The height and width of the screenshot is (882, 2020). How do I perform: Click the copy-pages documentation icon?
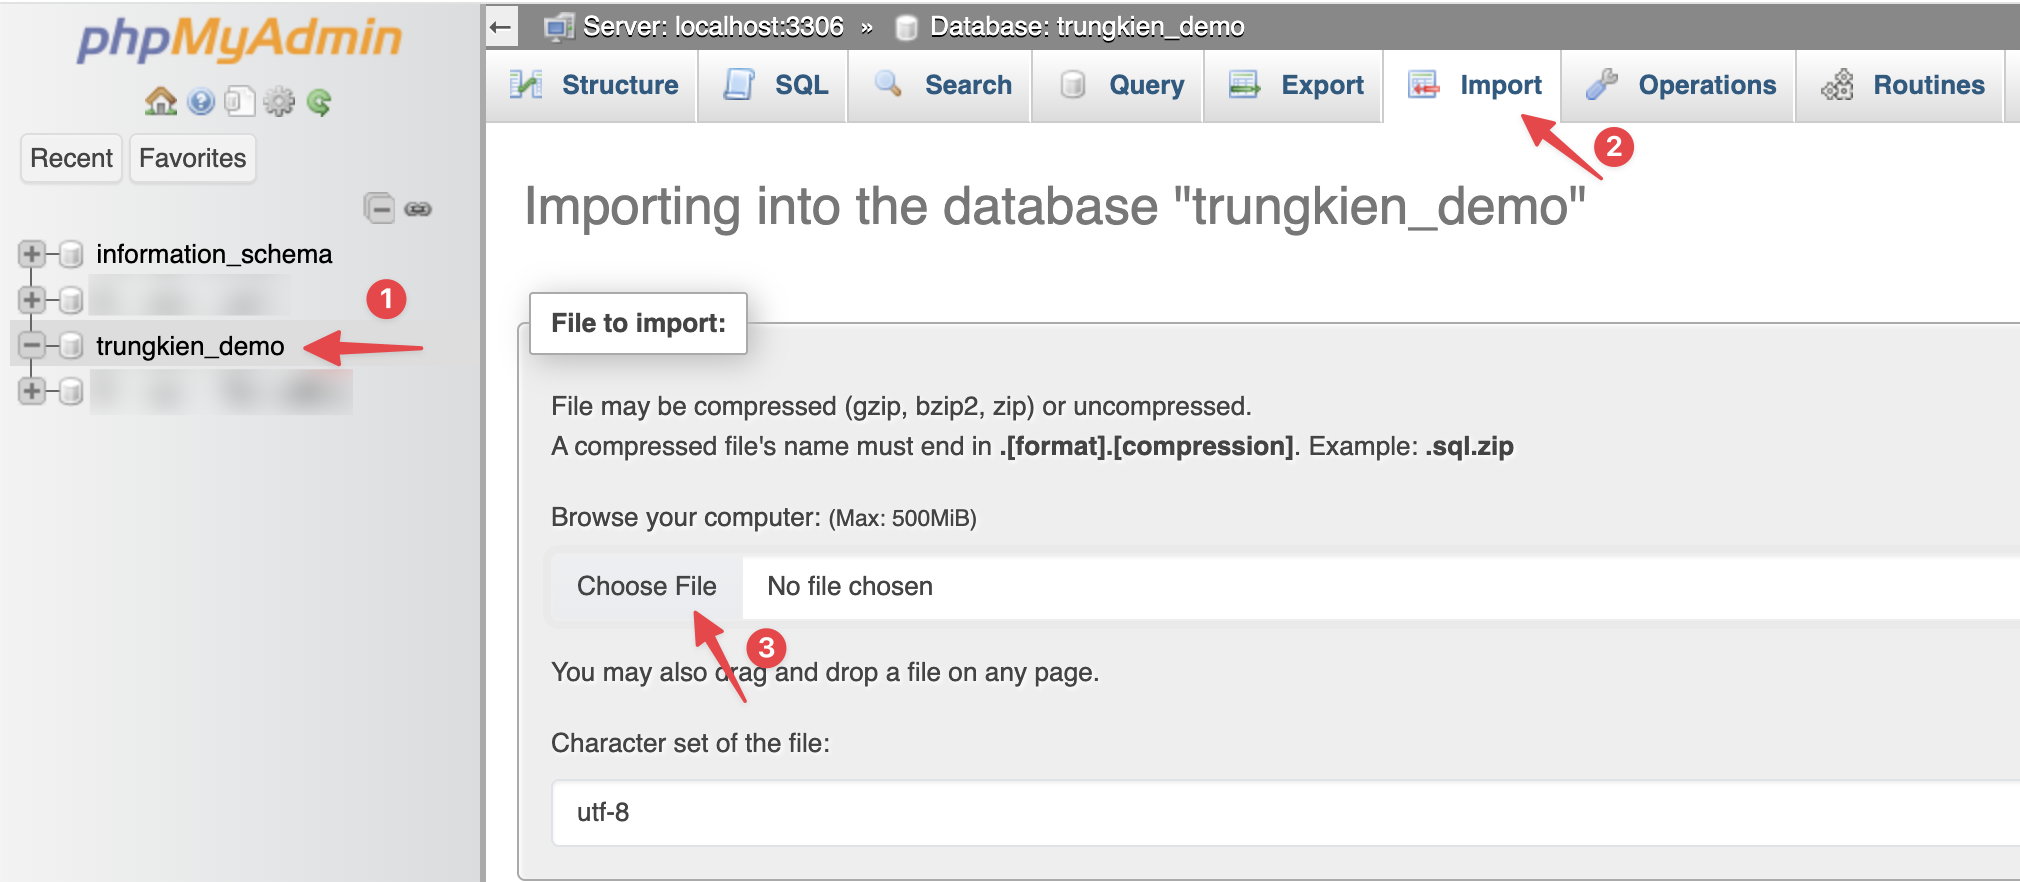[x=239, y=101]
